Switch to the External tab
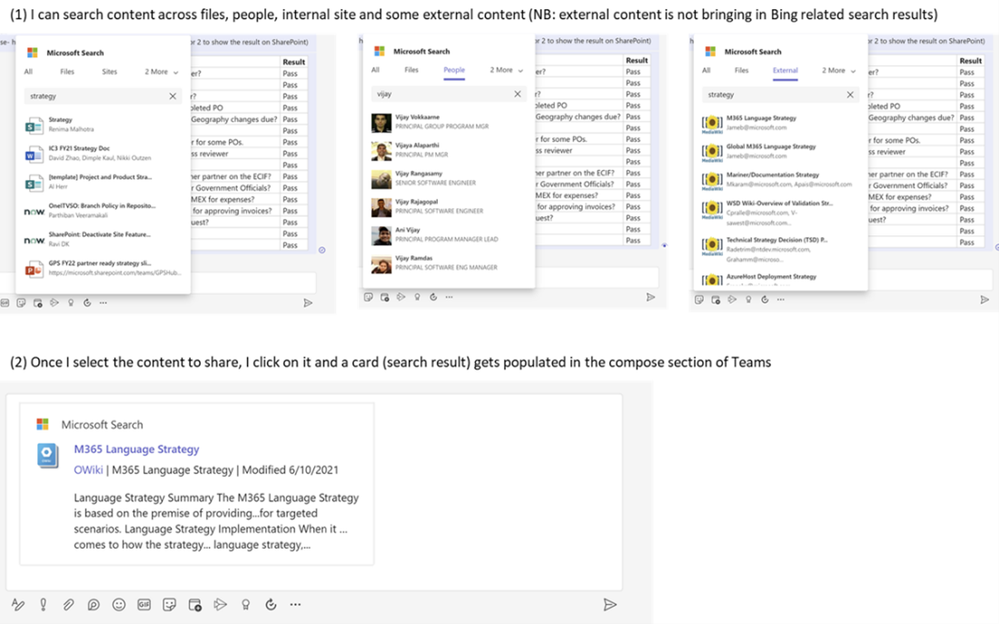This screenshot has width=999, height=624. 785,71
